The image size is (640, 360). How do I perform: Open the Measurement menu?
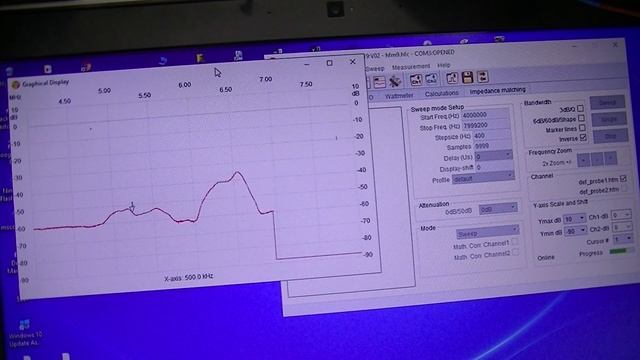pos(411,67)
